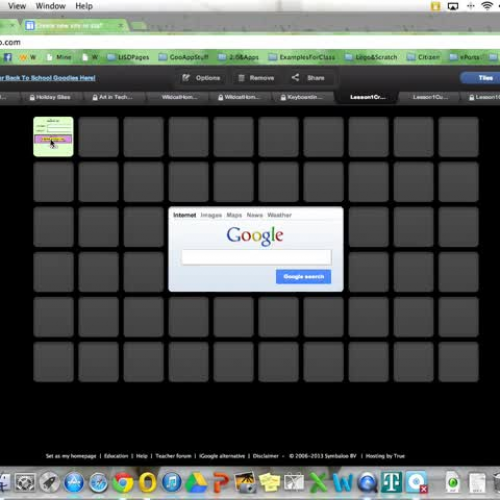Open Word blue W dock icon
The image size is (500, 500).
pyautogui.click(x=343, y=482)
